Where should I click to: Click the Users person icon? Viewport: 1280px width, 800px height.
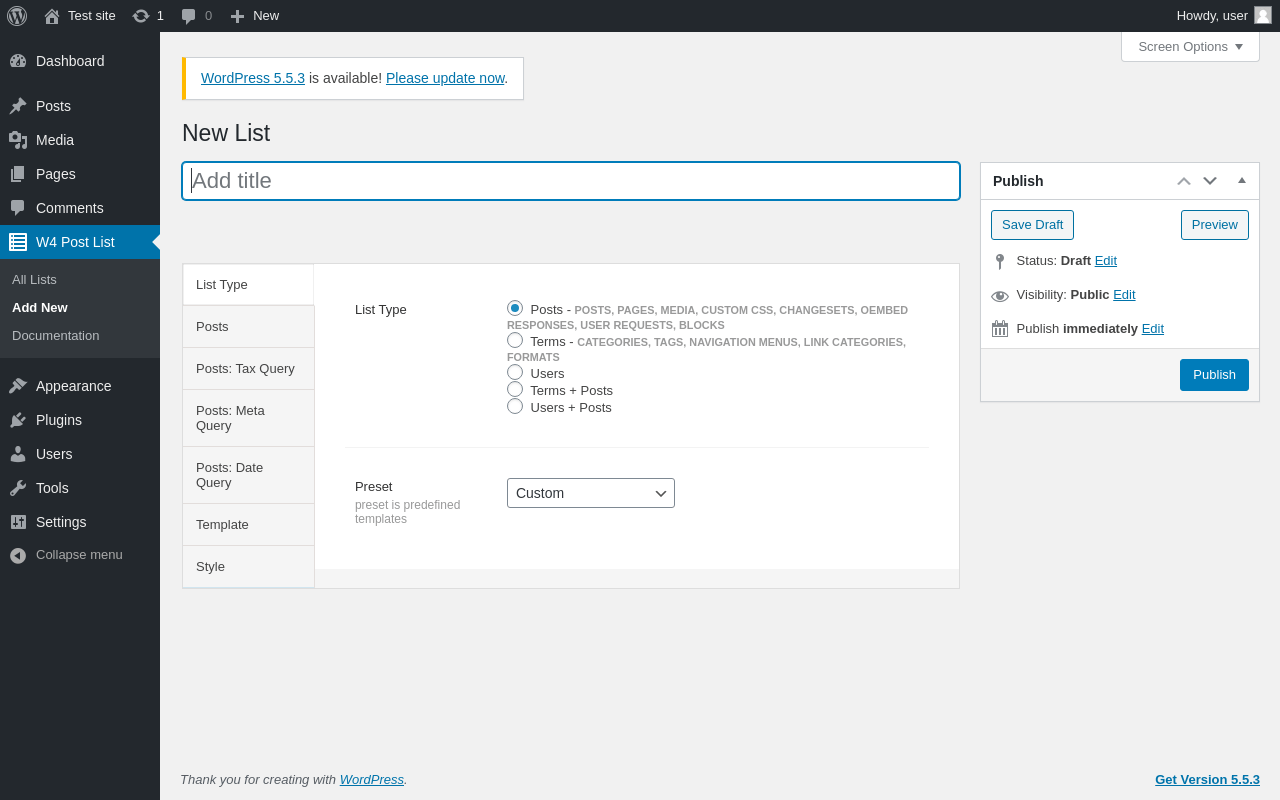tap(18, 454)
